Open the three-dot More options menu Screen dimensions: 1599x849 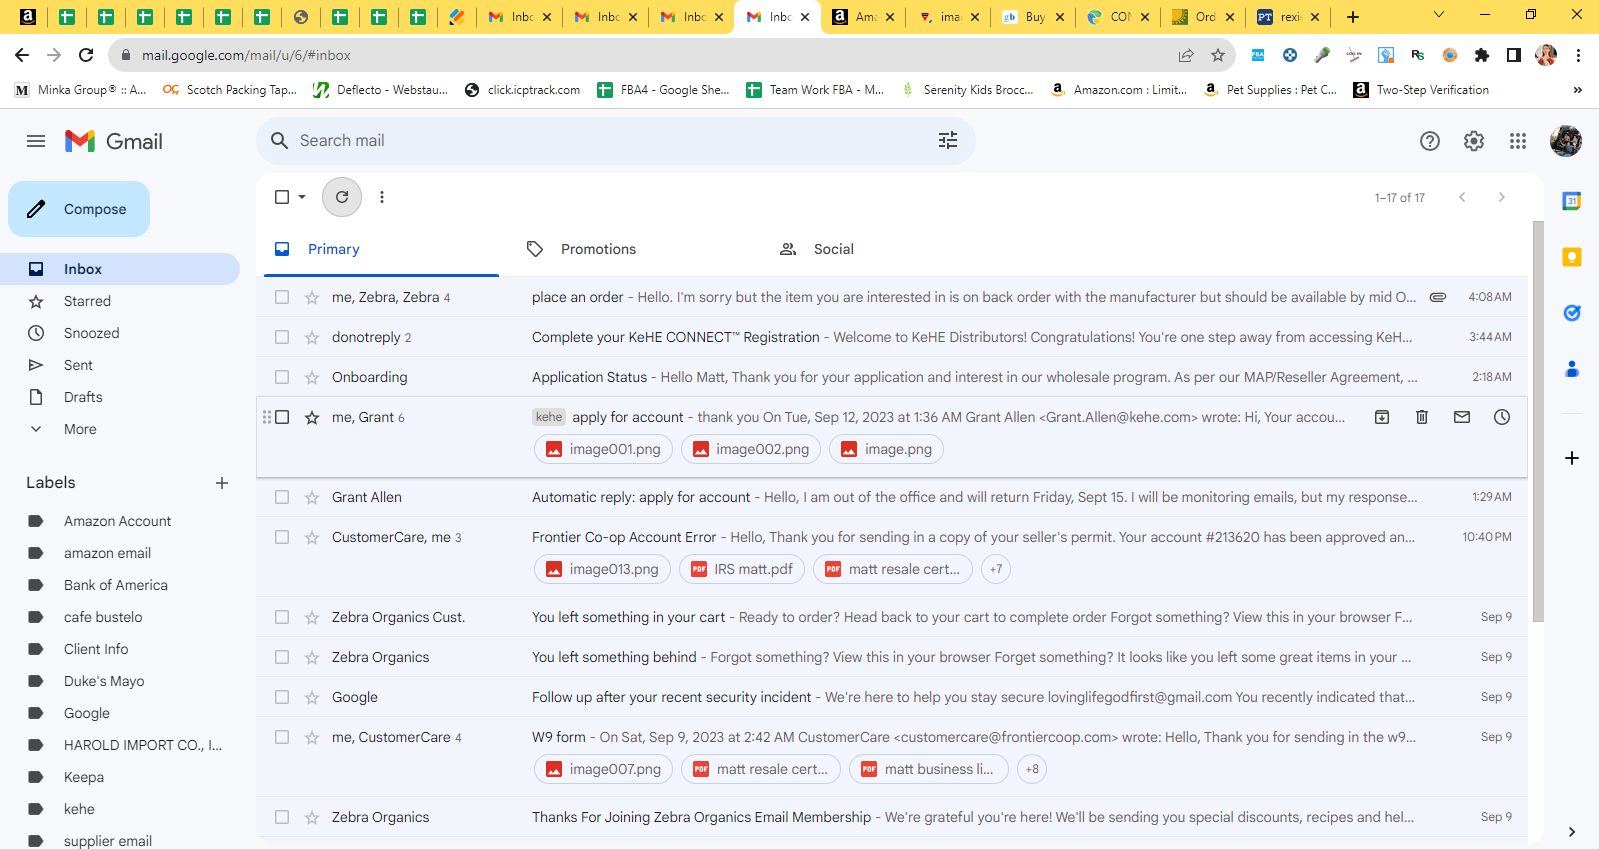[x=382, y=197]
